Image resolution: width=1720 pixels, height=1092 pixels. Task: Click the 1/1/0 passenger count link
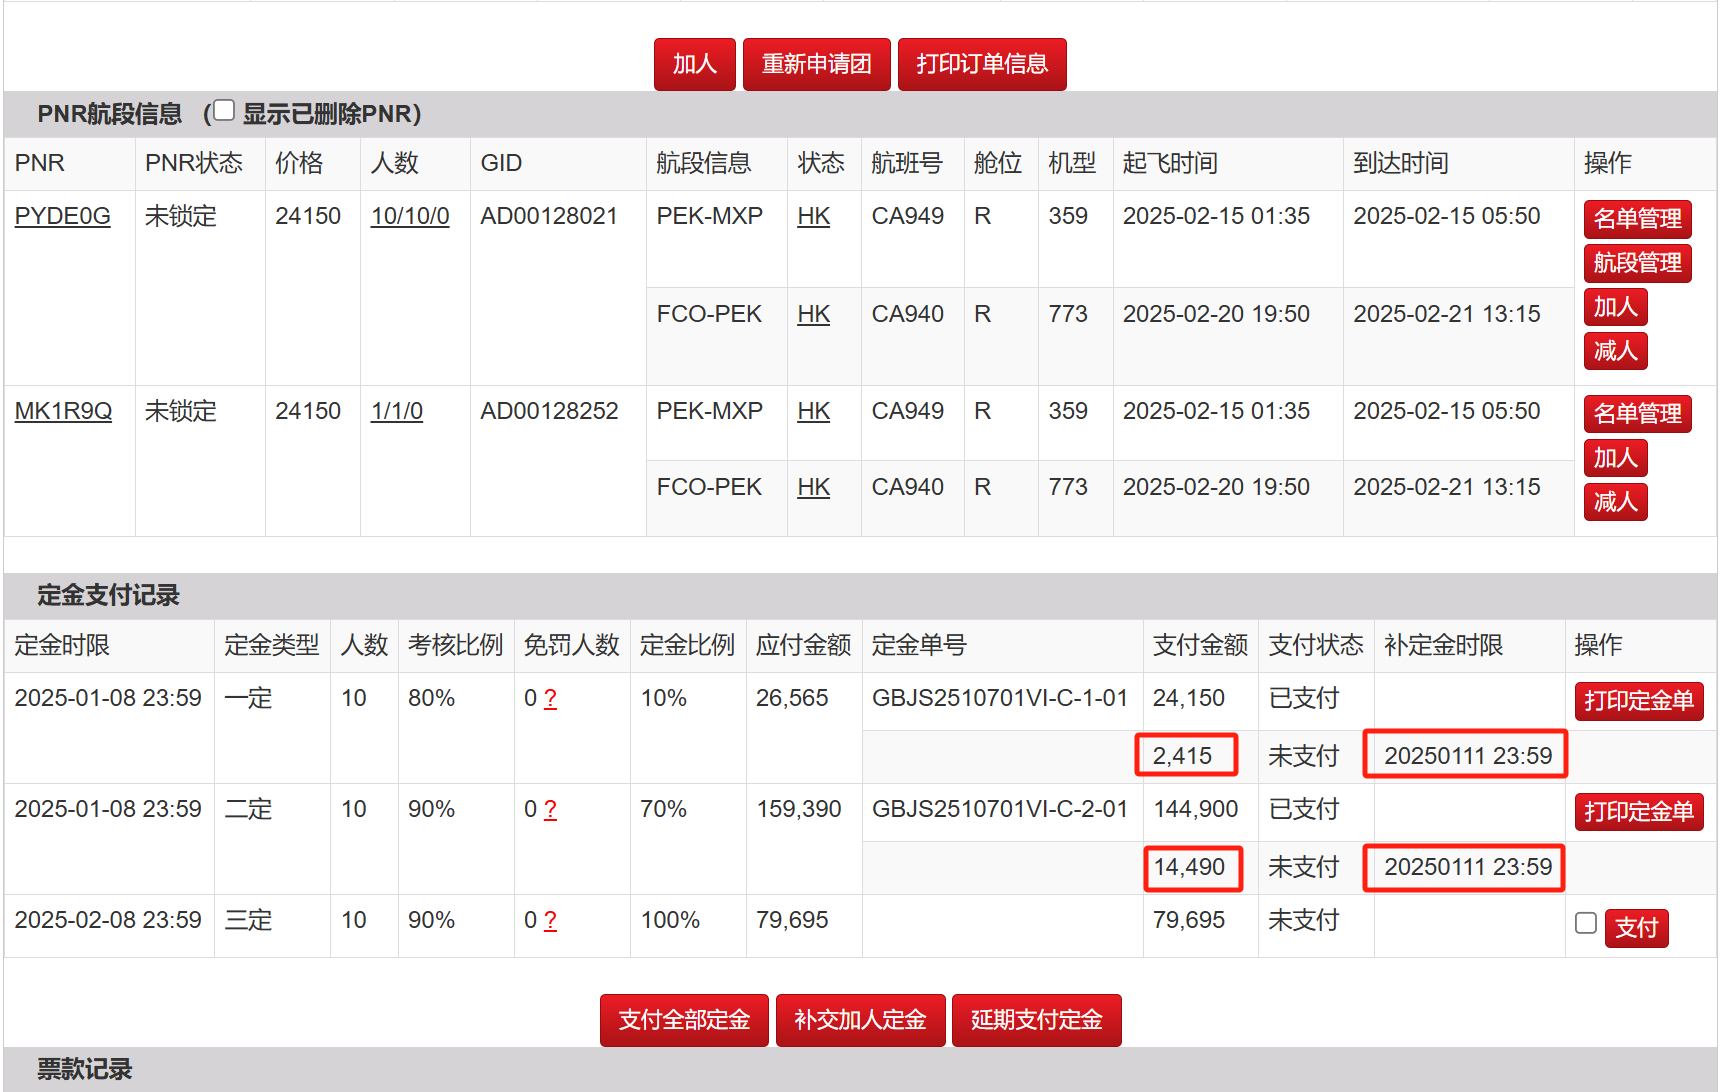point(396,411)
